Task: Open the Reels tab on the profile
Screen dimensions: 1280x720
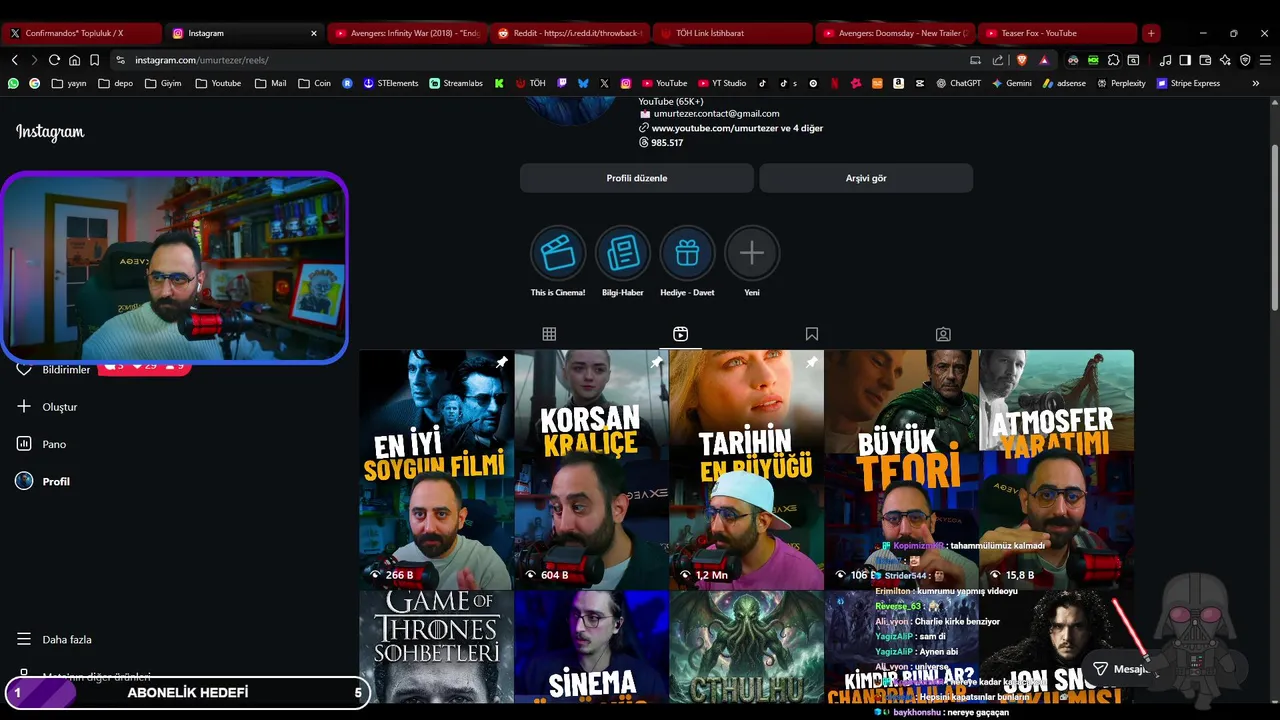Action: [680, 334]
